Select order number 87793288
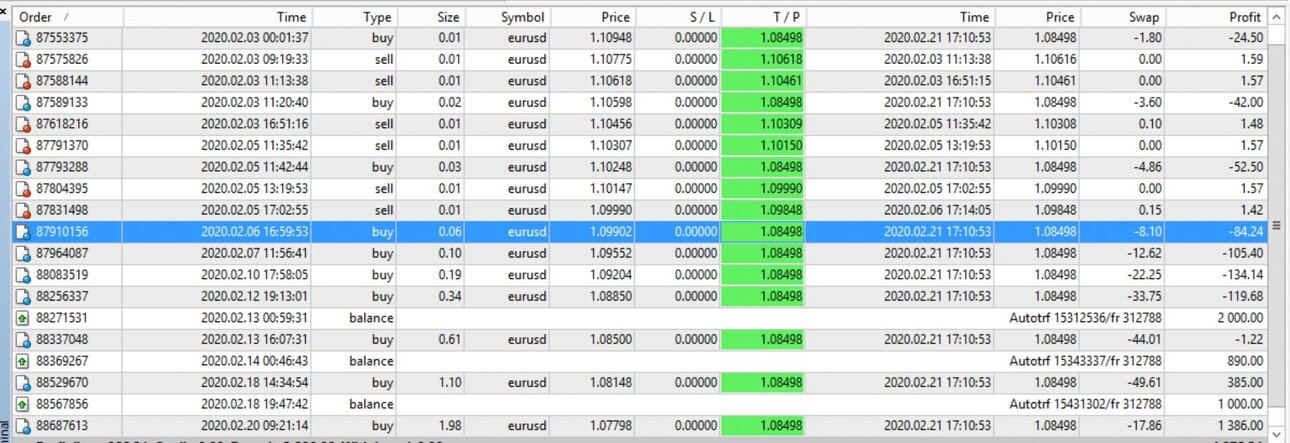The height and width of the screenshot is (443, 1290). click(x=62, y=167)
